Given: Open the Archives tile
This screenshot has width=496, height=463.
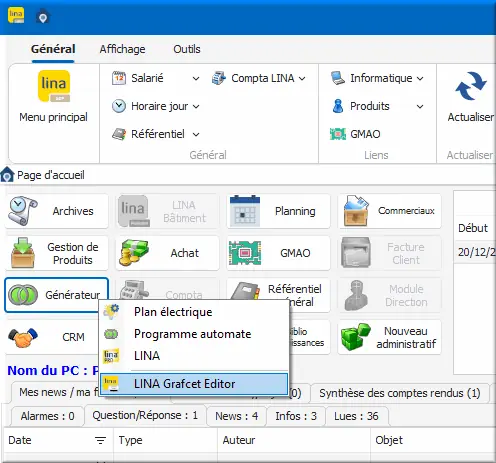Looking at the screenshot, I should 57,211.
